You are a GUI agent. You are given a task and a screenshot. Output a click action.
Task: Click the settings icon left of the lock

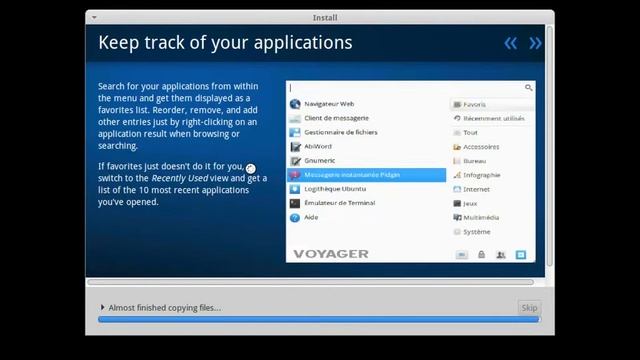(x=462, y=255)
